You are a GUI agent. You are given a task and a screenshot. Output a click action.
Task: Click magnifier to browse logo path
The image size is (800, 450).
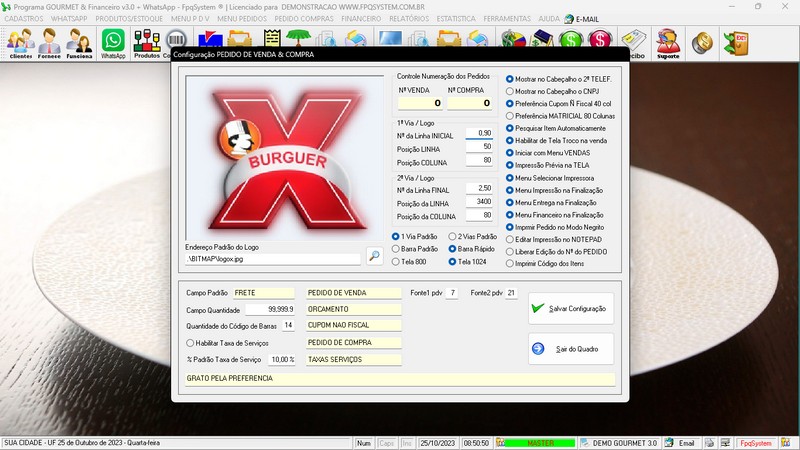(374, 255)
